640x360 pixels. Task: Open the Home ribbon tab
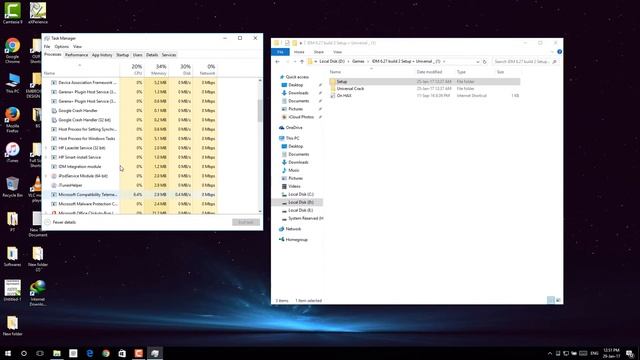(299, 52)
